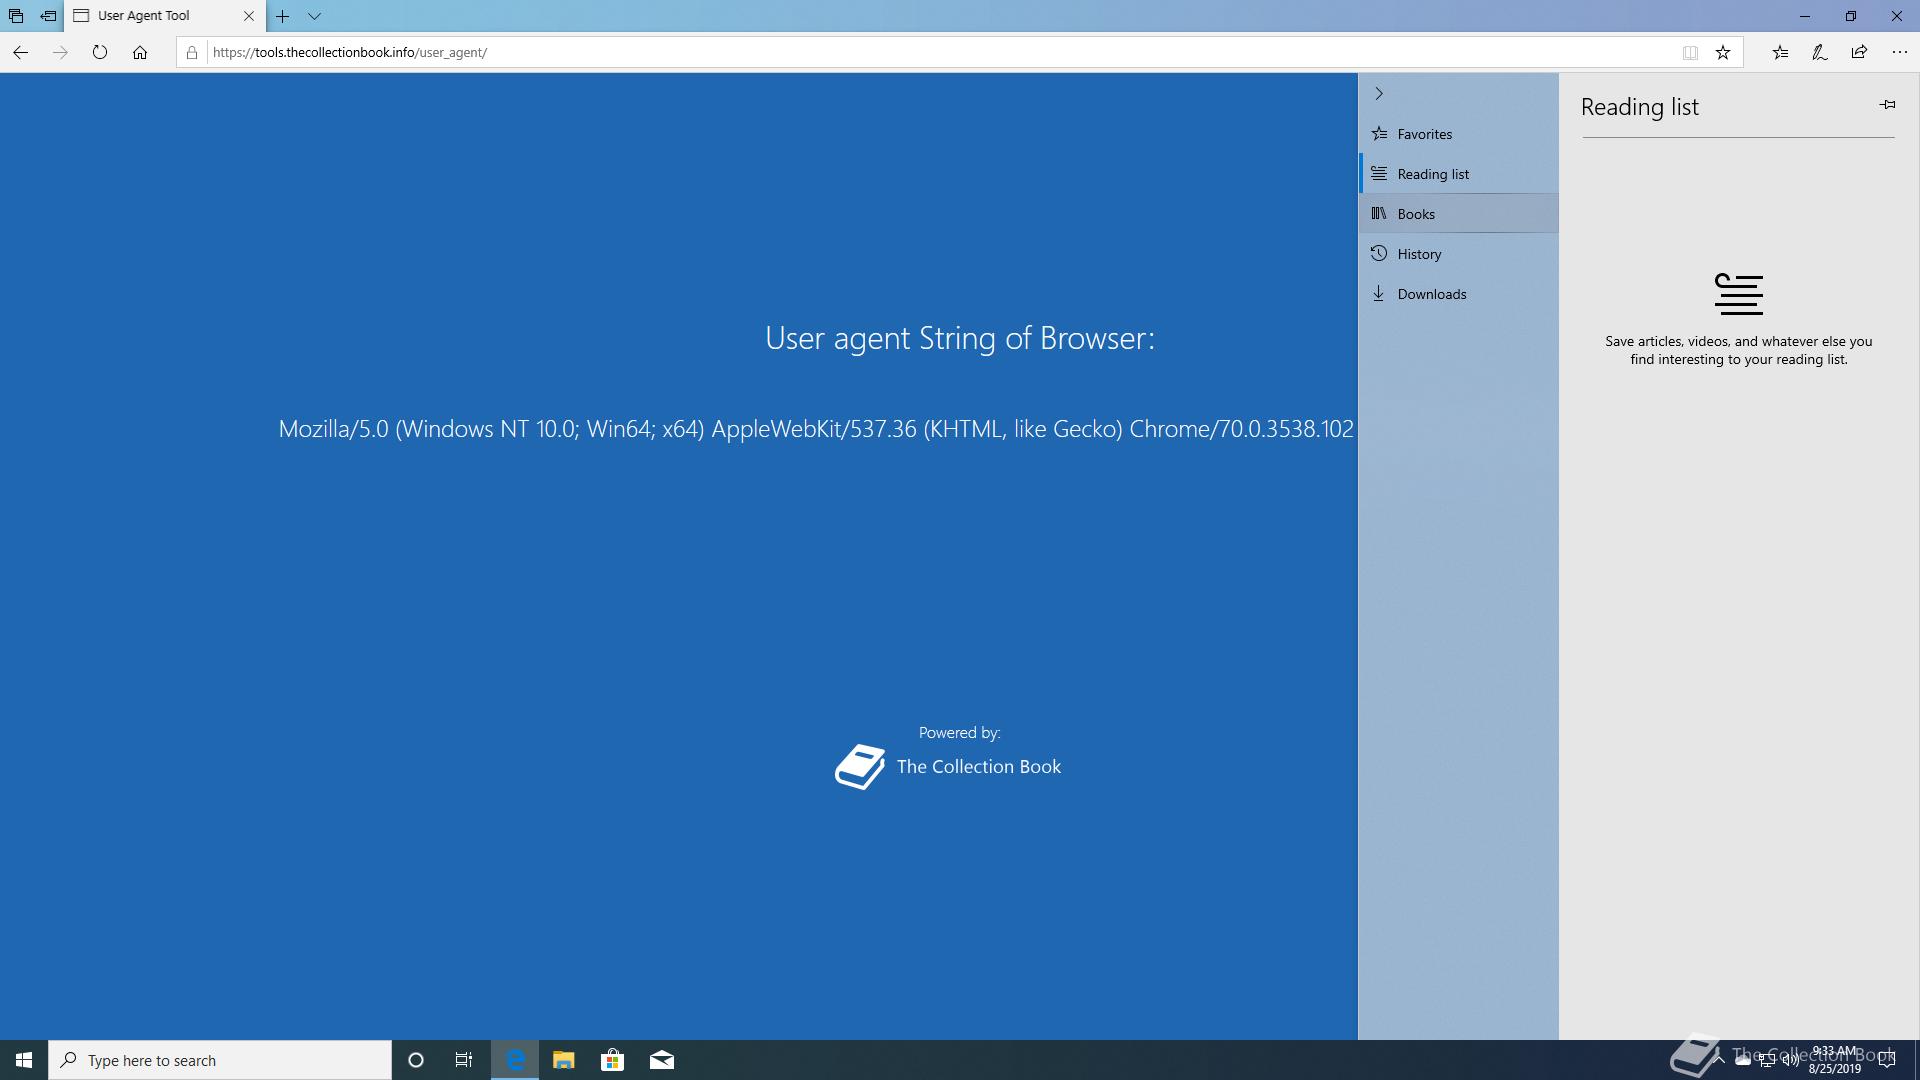Add page to favorites star icon
The image size is (1920, 1080).
tap(1722, 52)
